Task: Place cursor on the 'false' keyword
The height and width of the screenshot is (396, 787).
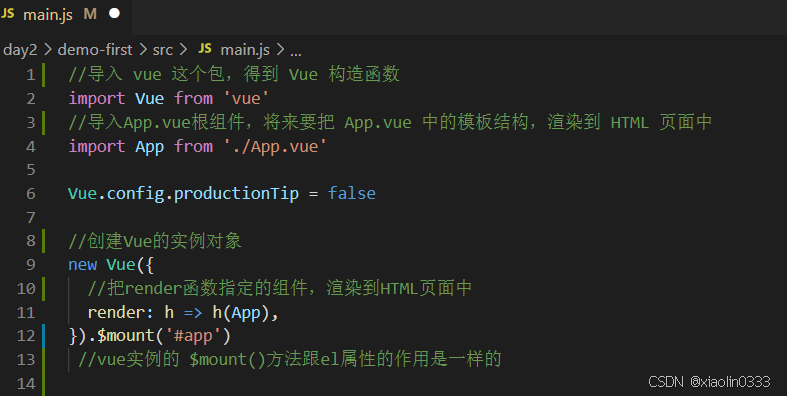Action: [x=352, y=193]
